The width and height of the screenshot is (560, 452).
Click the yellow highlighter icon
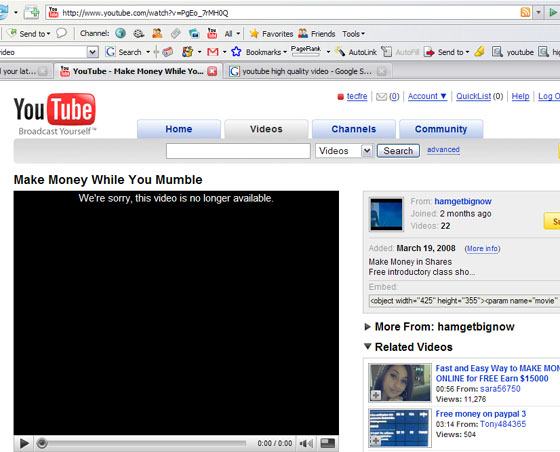coord(480,52)
